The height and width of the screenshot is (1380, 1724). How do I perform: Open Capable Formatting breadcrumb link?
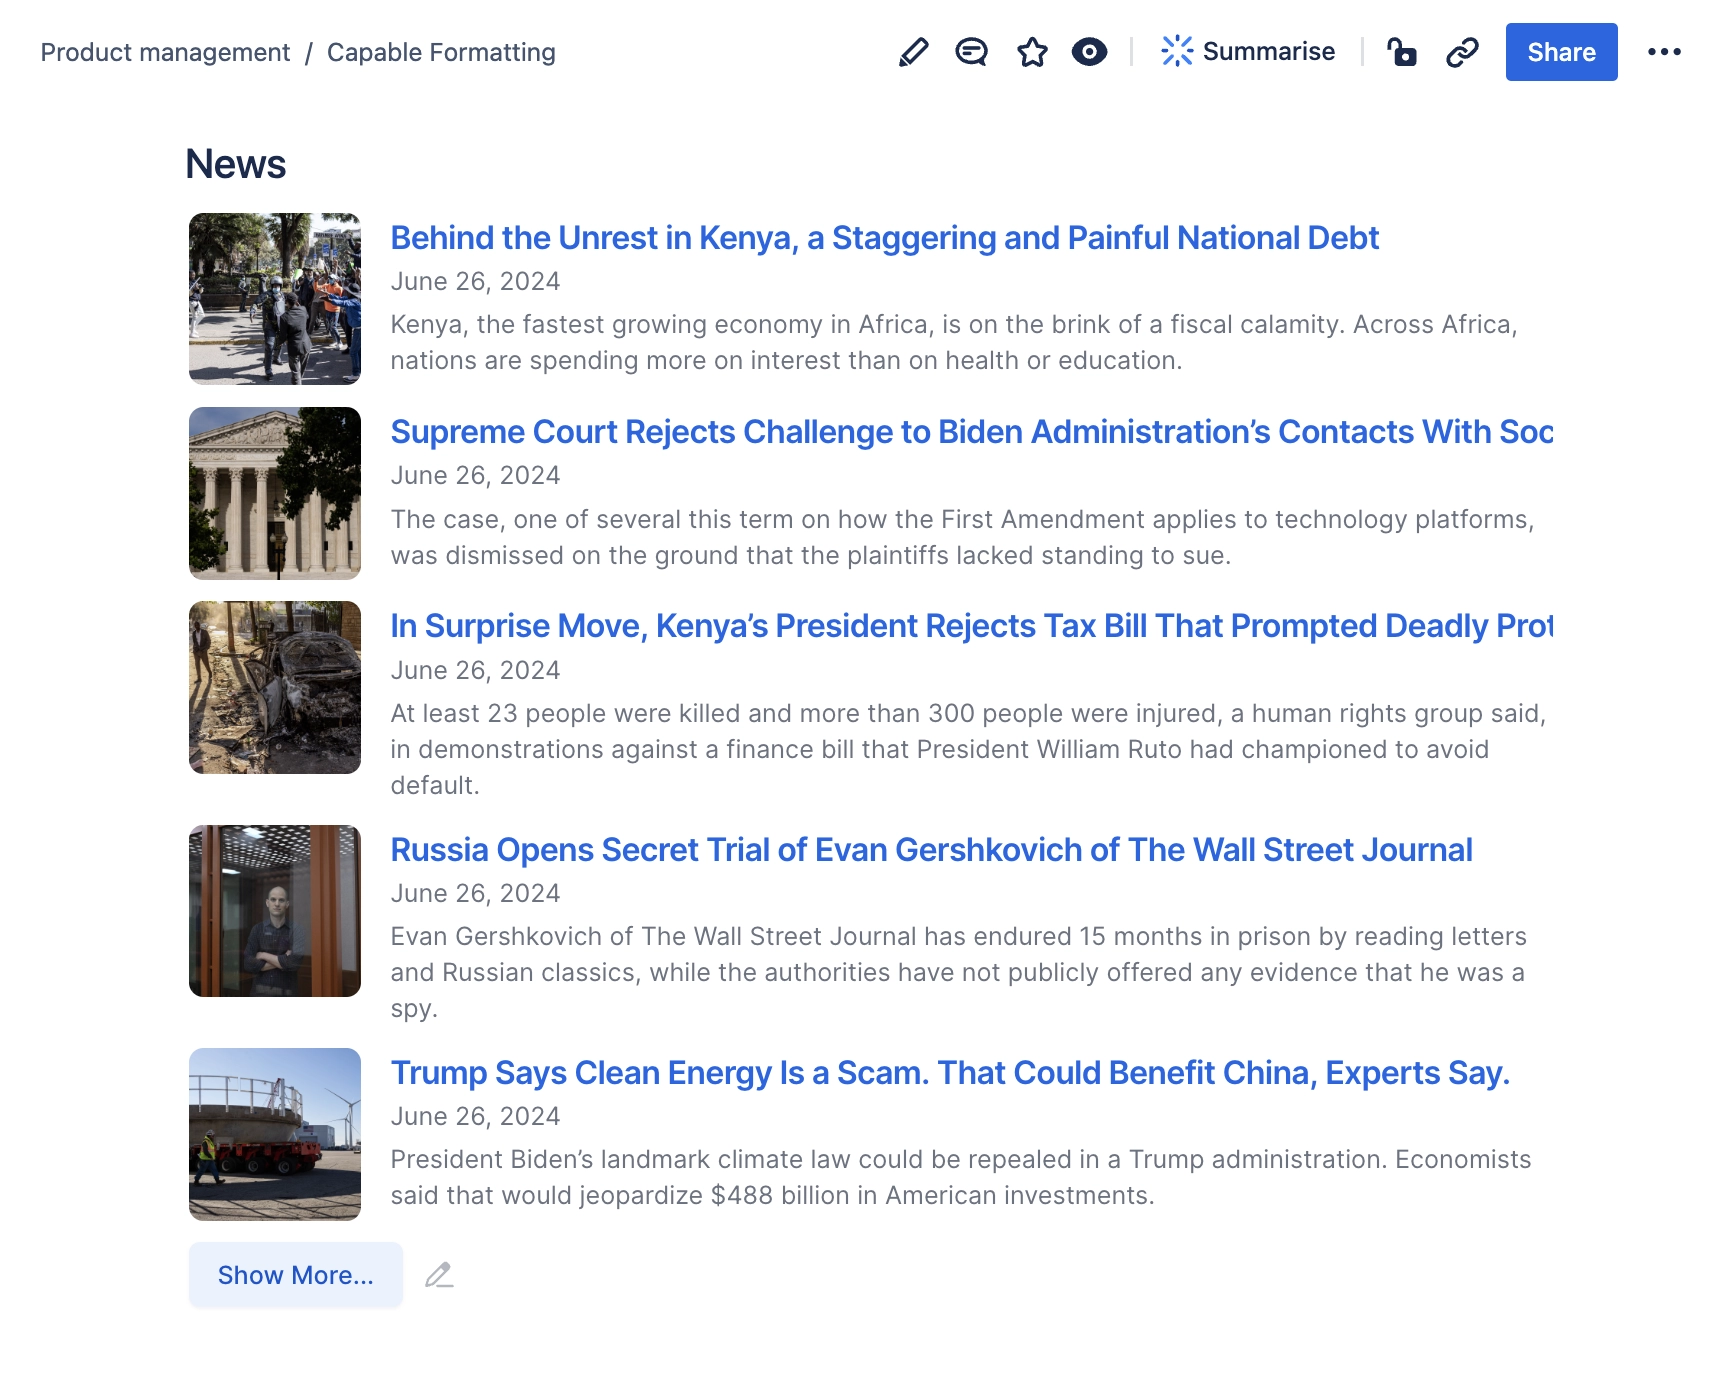point(441,52)
